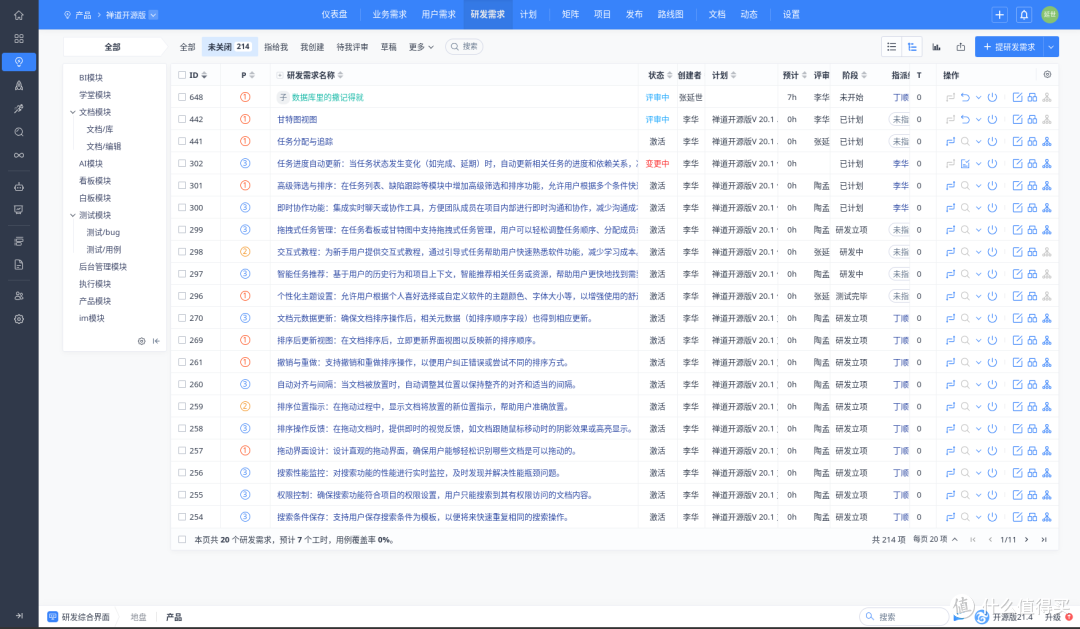Open requirement link 甘特图视图
The image size is (1080, 629).
[297, 119]
